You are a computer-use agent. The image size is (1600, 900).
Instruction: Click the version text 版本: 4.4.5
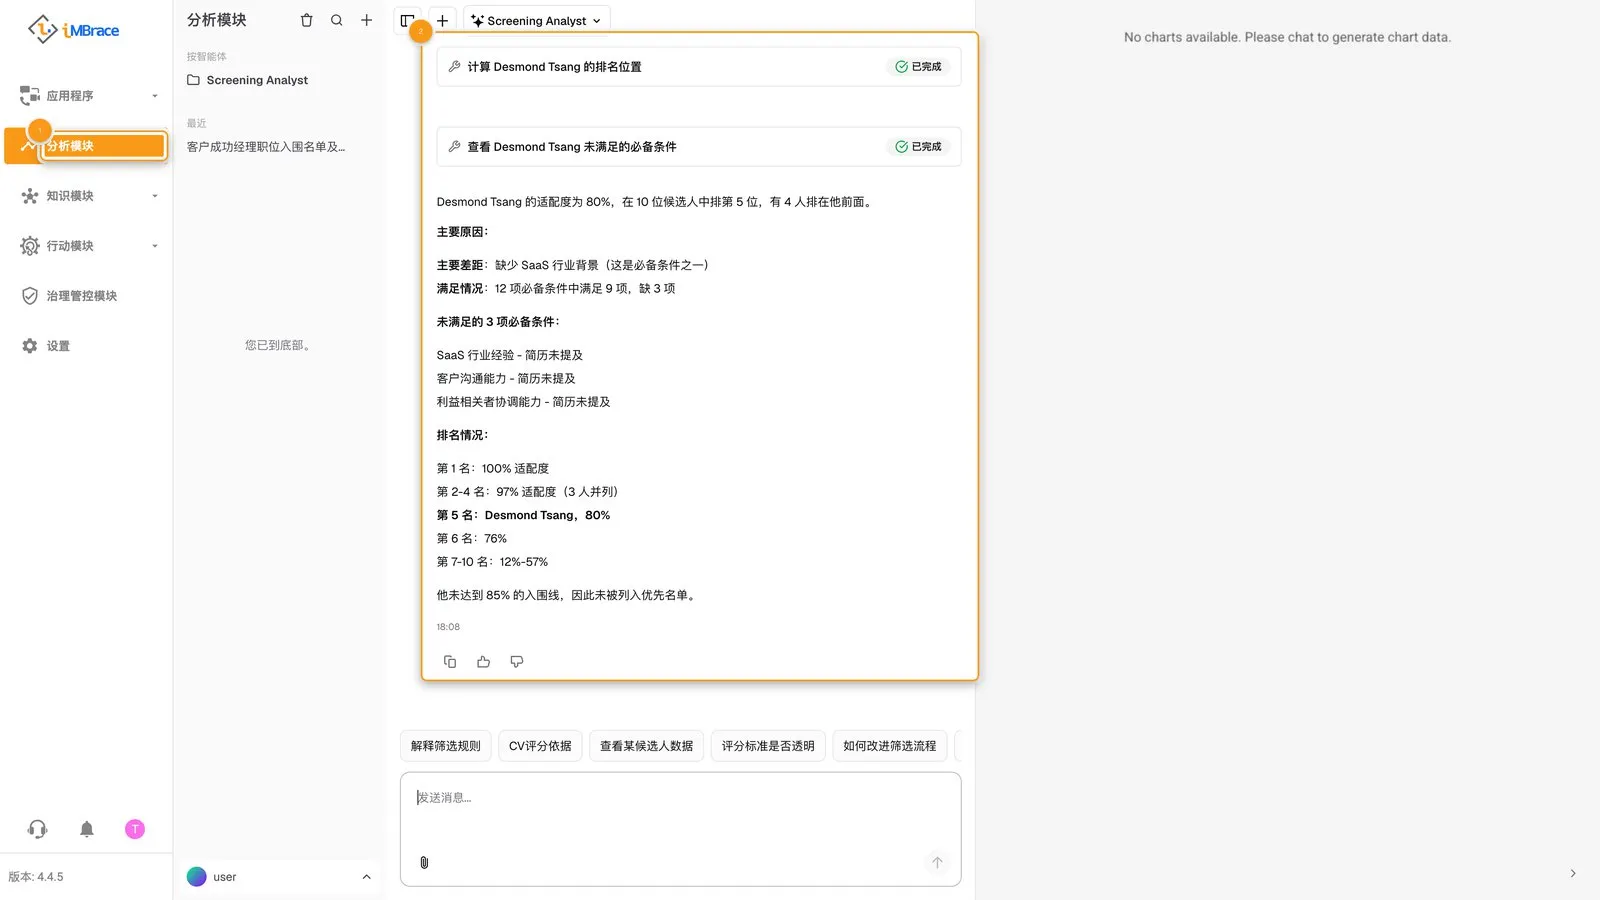pos(36,877)
